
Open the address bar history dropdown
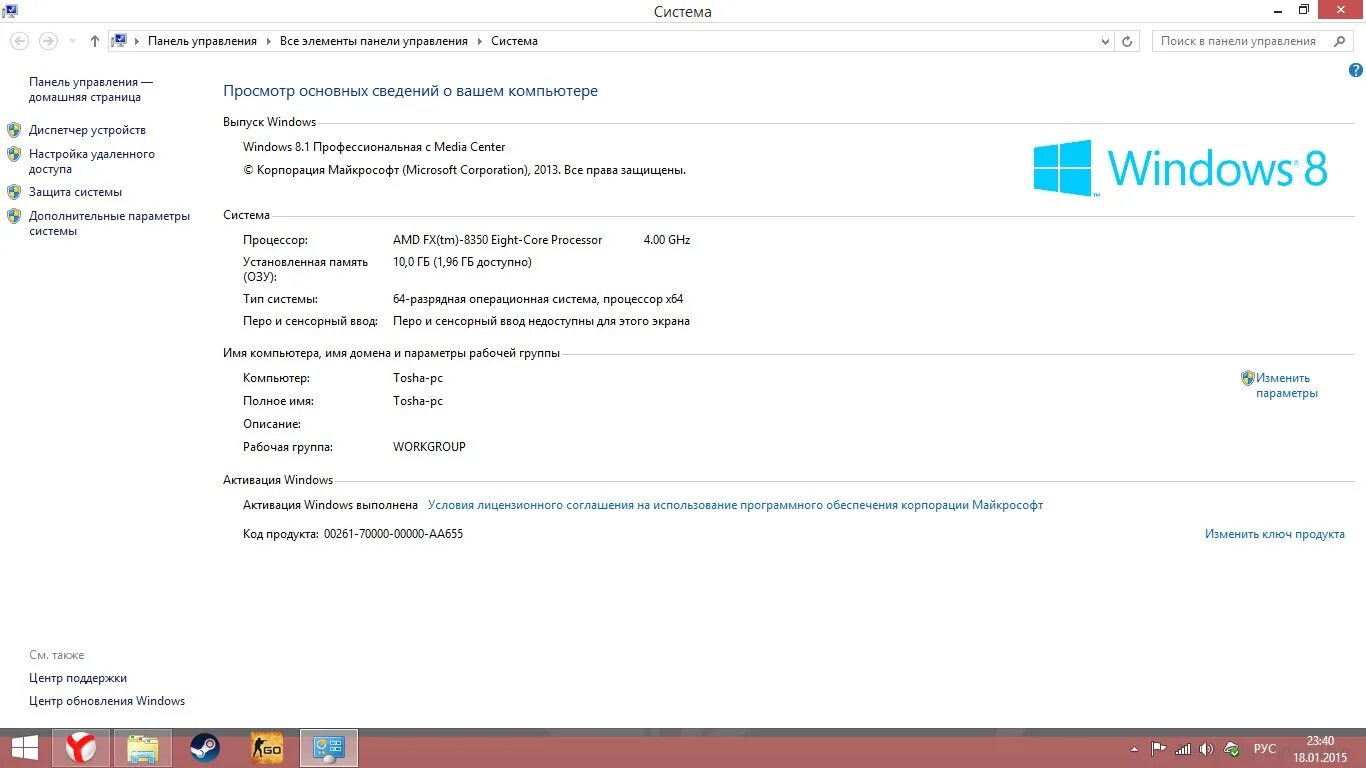1105,41
